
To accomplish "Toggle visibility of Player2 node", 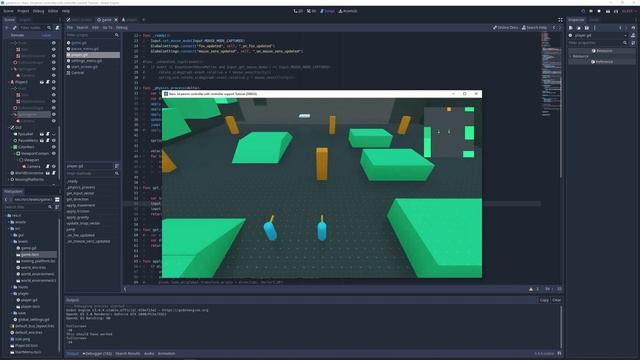I will point(54,82).
